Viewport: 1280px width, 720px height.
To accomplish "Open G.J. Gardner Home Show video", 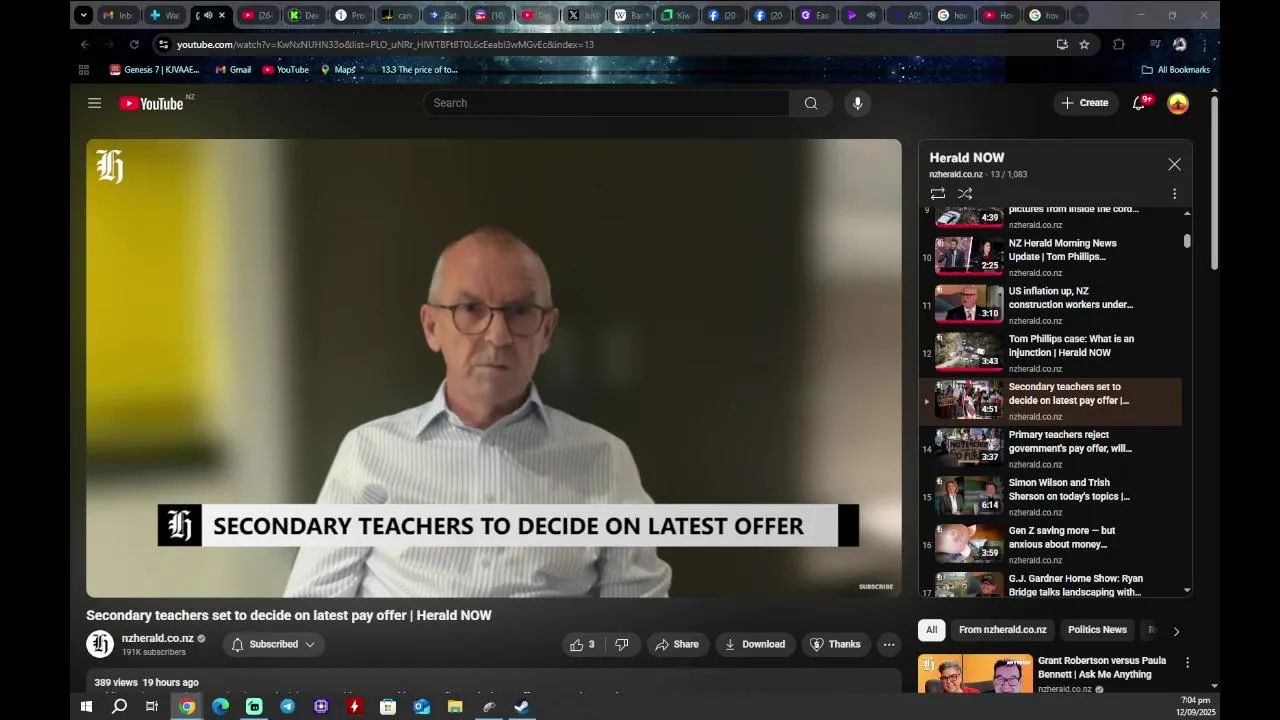I will (x=1050, y=584).
